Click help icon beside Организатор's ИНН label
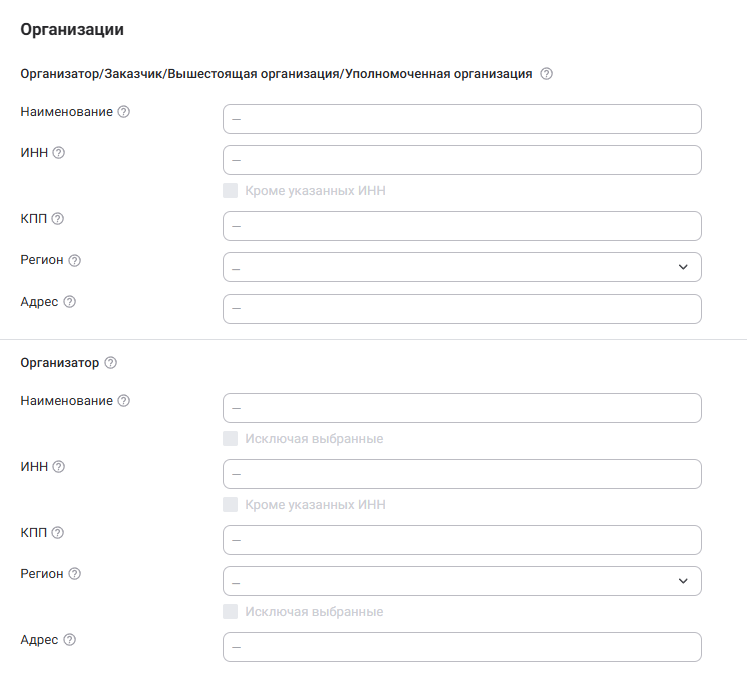The height and width of the screenshot is (675, 747). (59, 467)
